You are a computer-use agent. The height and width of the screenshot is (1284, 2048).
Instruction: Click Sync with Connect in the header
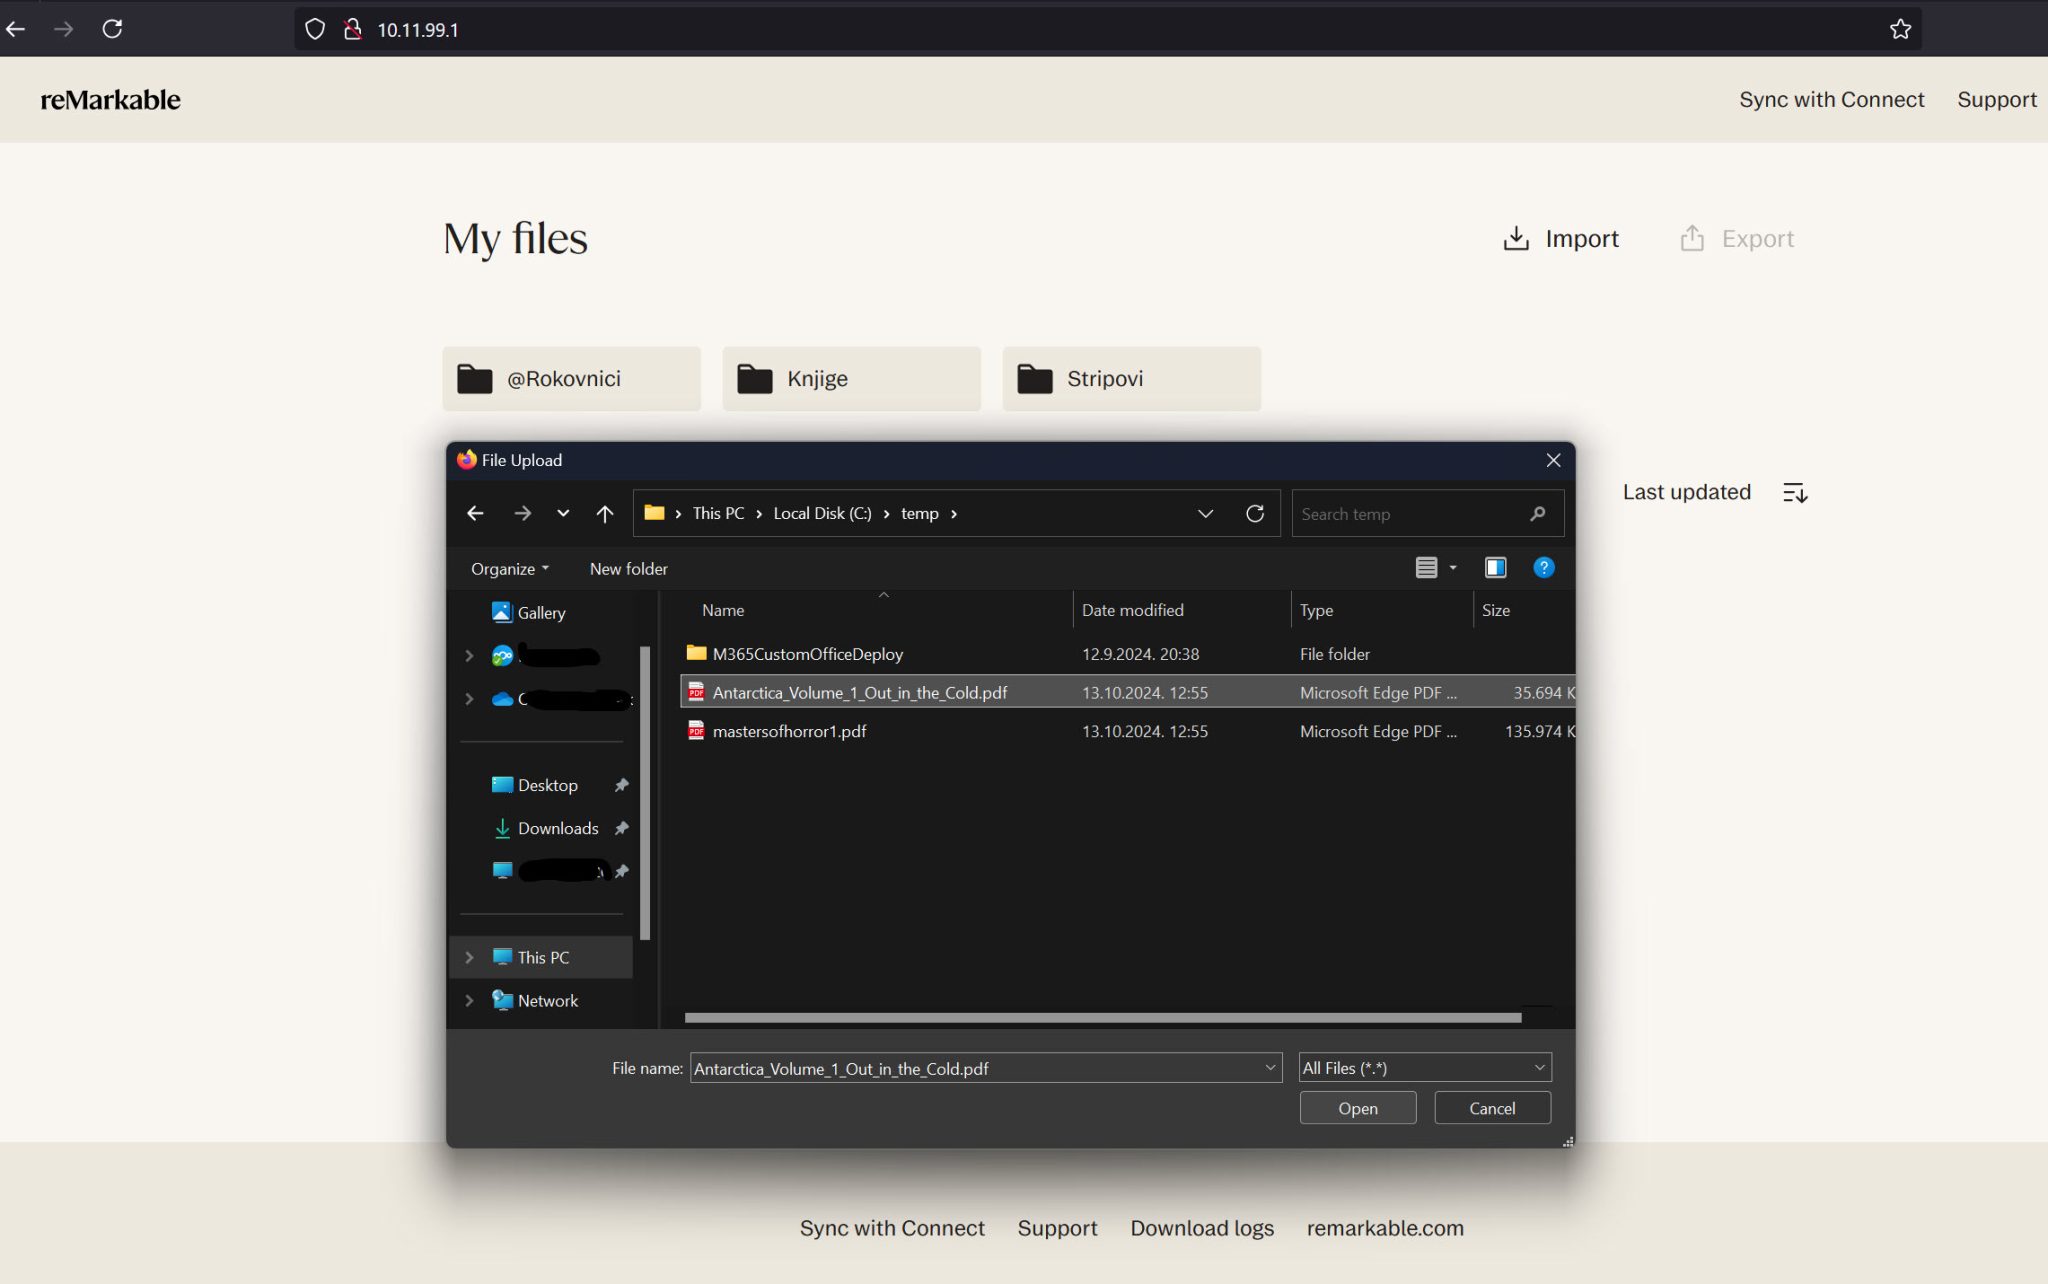[x=1831, y=99]
